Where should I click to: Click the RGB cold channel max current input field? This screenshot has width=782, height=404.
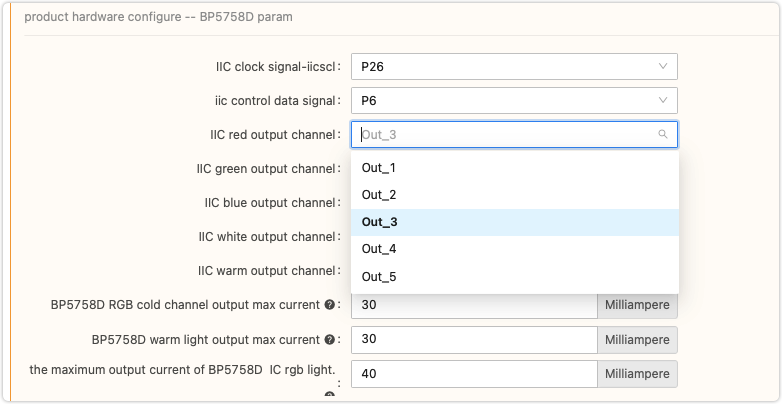[x=474, y=305]
